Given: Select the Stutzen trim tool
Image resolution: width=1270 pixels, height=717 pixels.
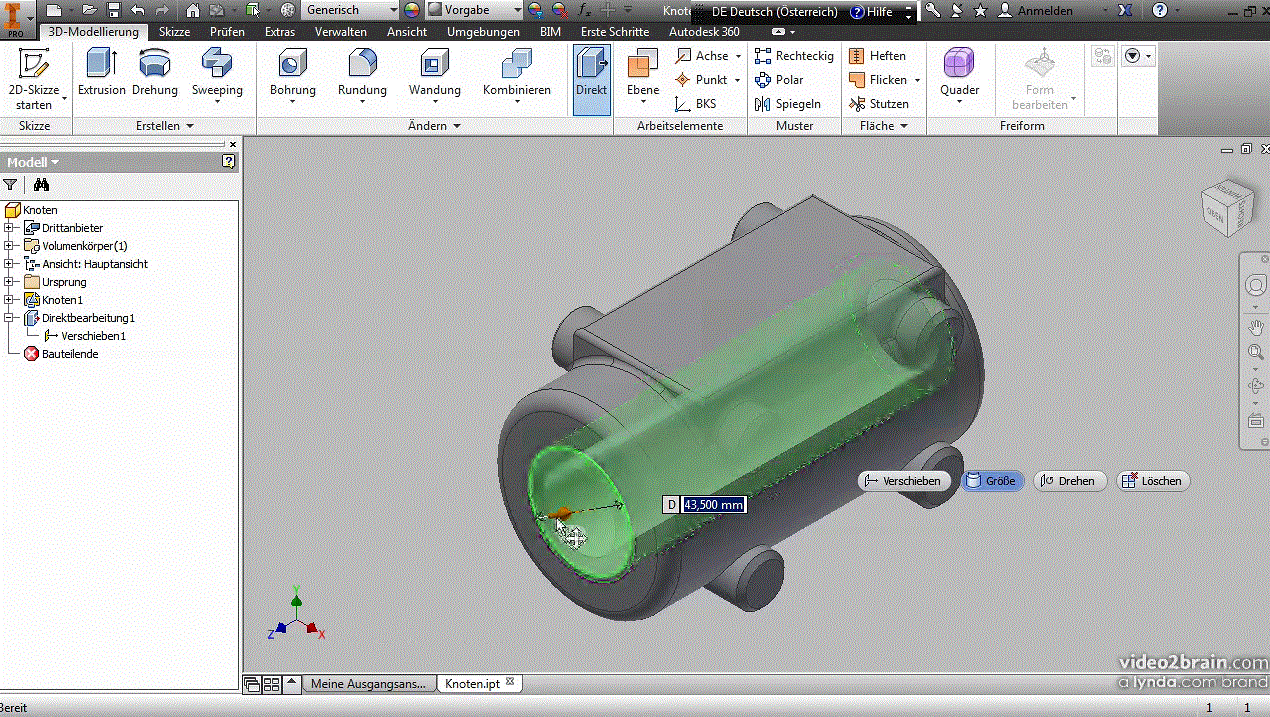Looking at the screenshot, I should click(x=878, y=104).
